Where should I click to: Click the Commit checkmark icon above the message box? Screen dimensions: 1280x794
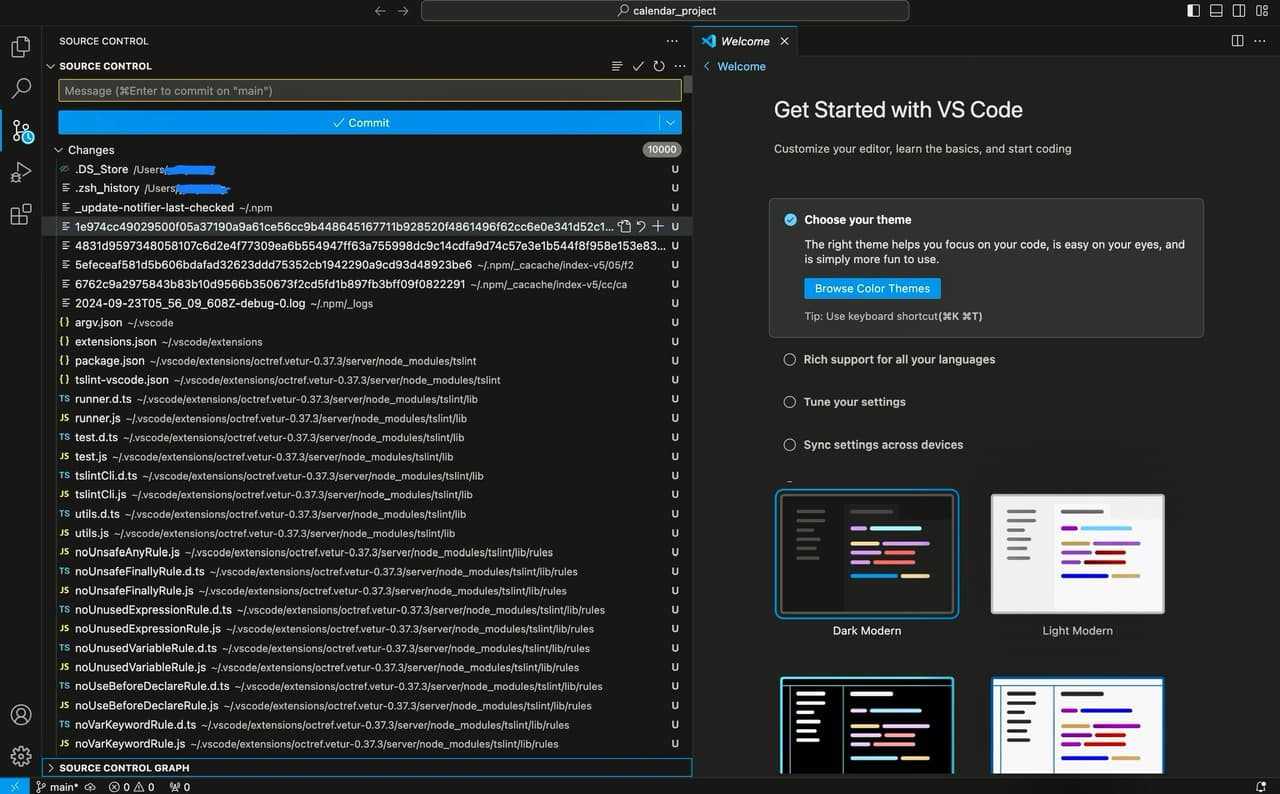[638, 66]
